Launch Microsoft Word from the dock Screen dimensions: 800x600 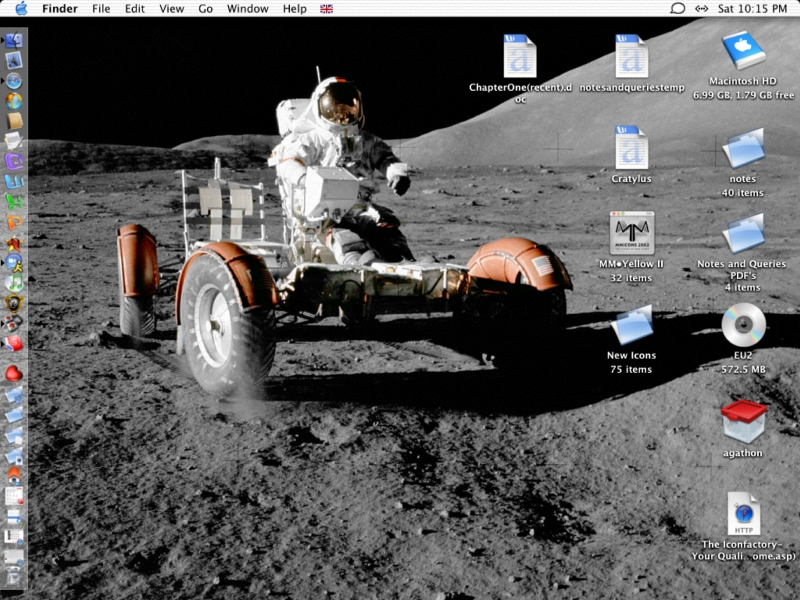(14, 180)
